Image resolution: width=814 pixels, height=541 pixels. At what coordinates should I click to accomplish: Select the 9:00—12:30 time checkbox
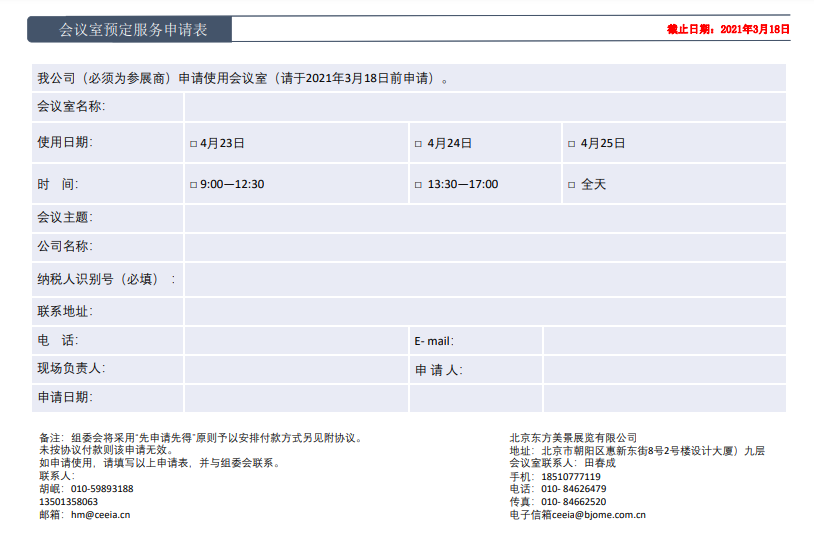click(193, 185)
